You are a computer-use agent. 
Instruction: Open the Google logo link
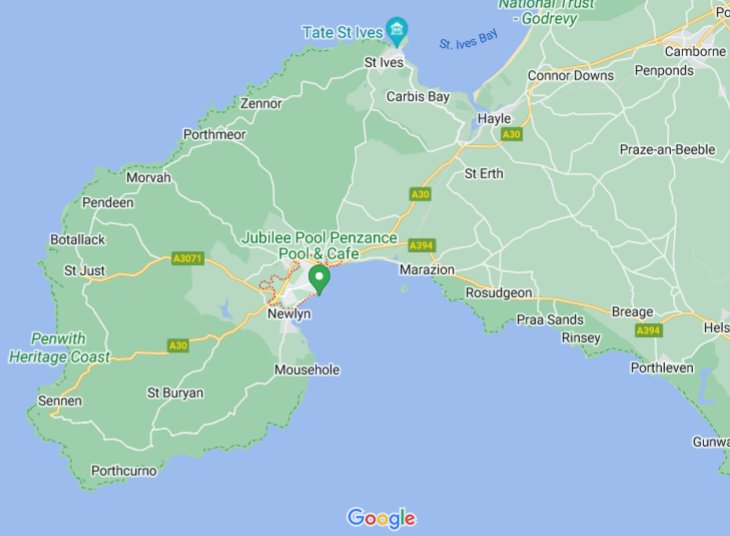tap(381, 518)
